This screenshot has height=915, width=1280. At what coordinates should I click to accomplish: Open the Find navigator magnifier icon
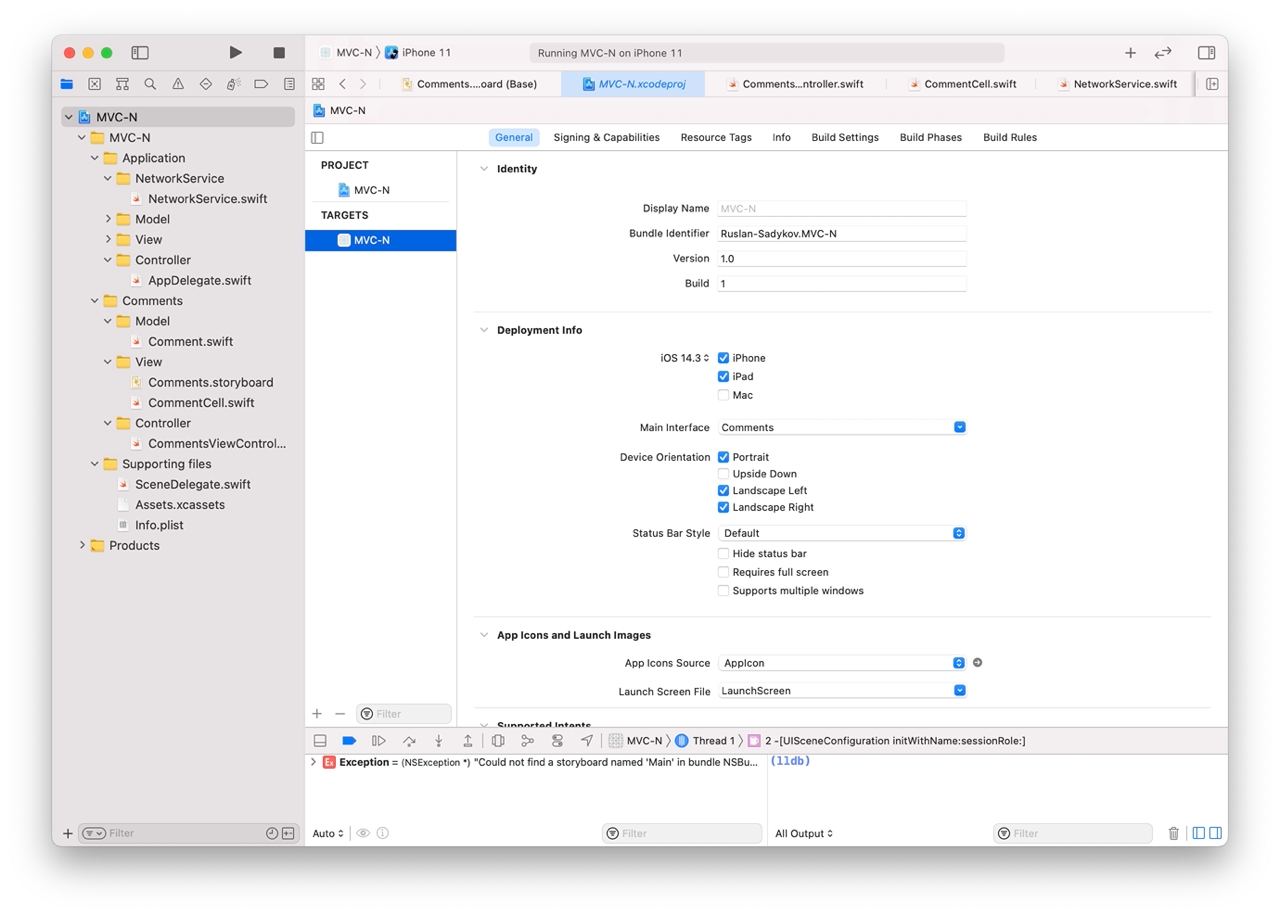click(x=150, y=84)
